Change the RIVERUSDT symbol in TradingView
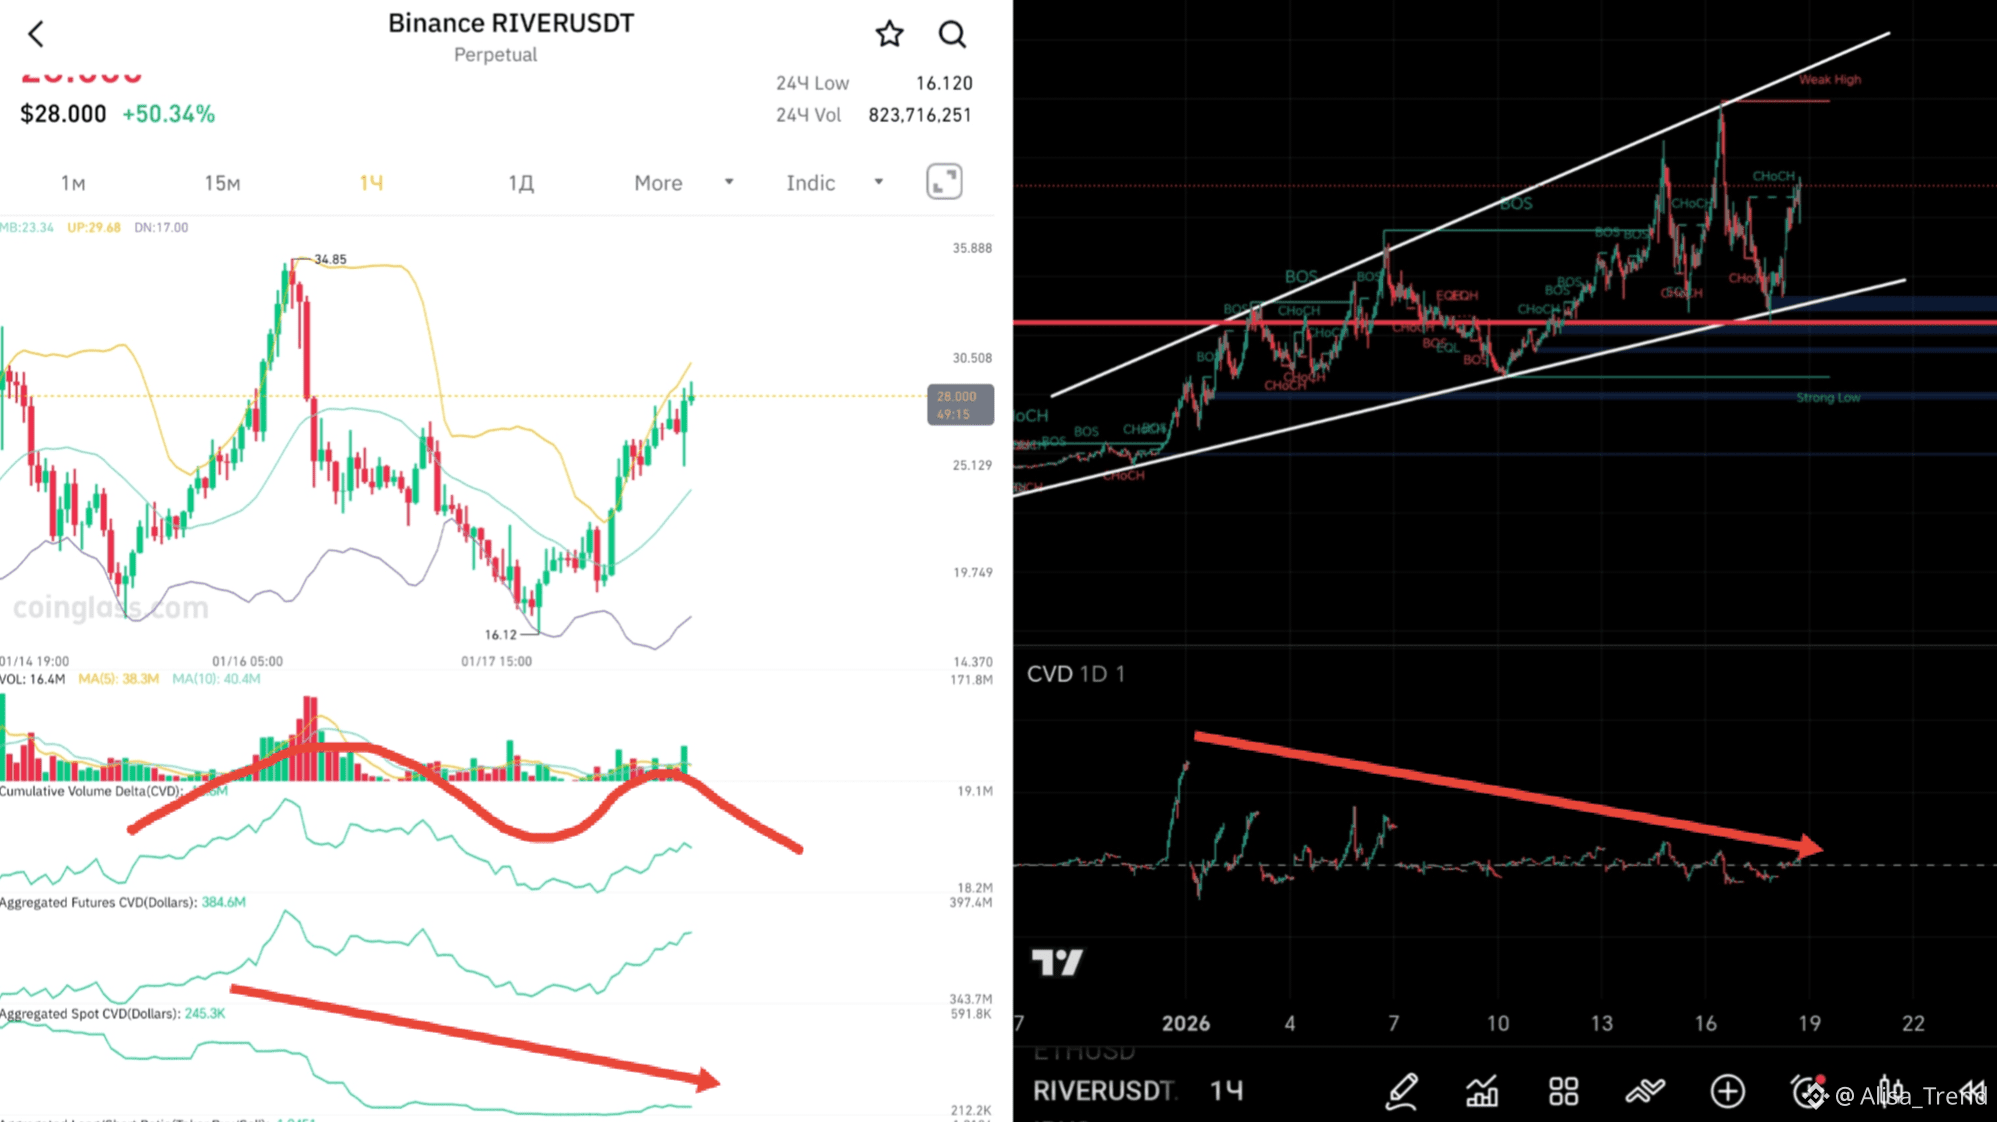Image resolution: width=1997 pixels, height=1122 pixels. click(1103, 1091)
